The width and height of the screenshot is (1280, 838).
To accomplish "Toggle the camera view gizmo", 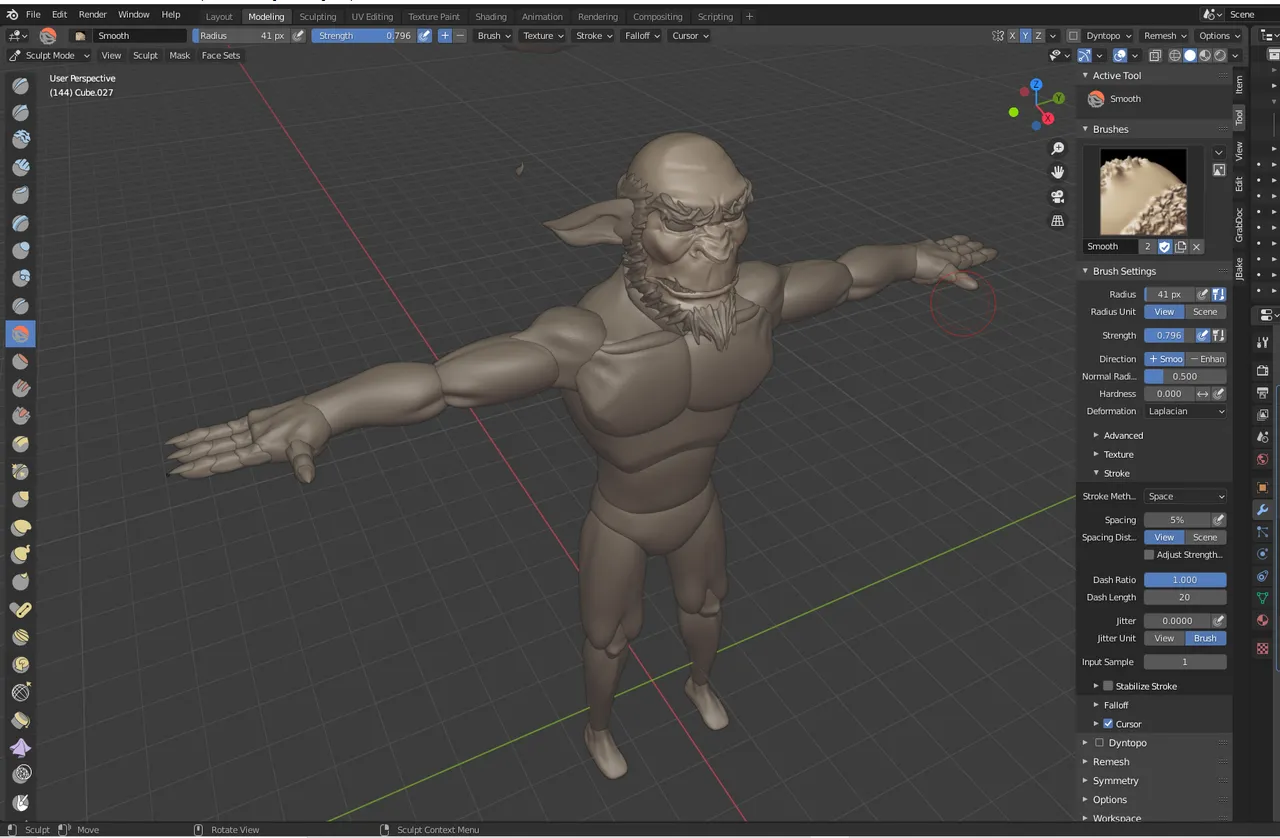I will click(x=1058, y=197).
